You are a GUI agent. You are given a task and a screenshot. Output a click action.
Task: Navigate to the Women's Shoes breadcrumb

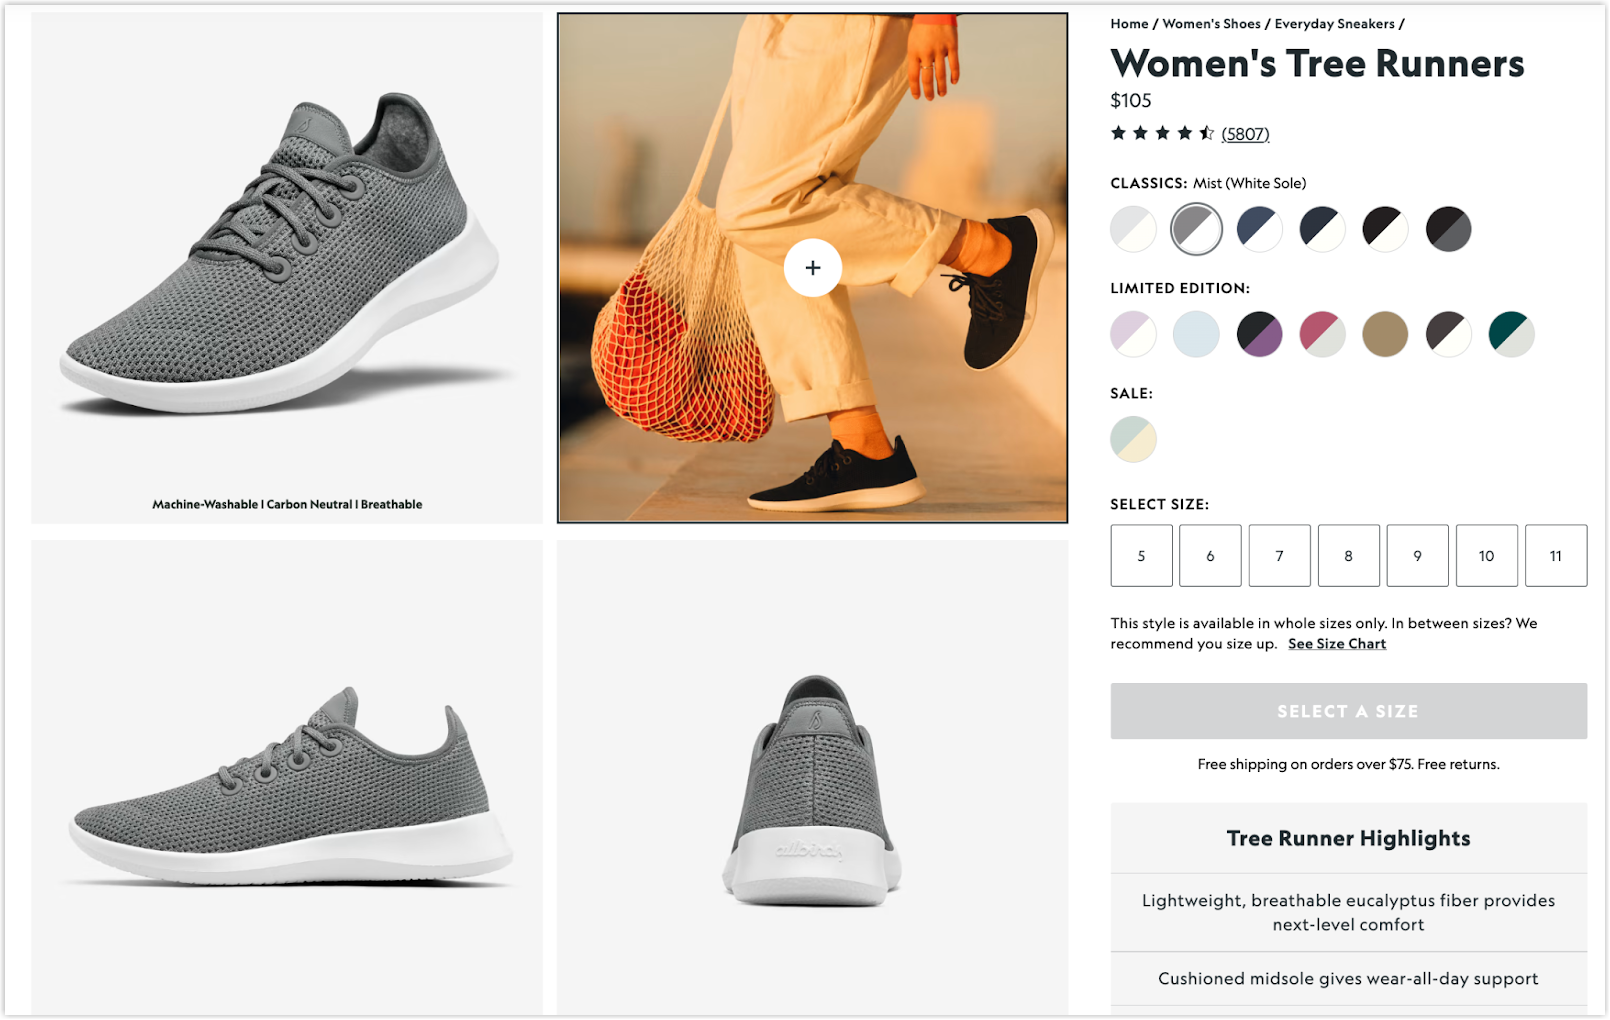coord(1212,23)
